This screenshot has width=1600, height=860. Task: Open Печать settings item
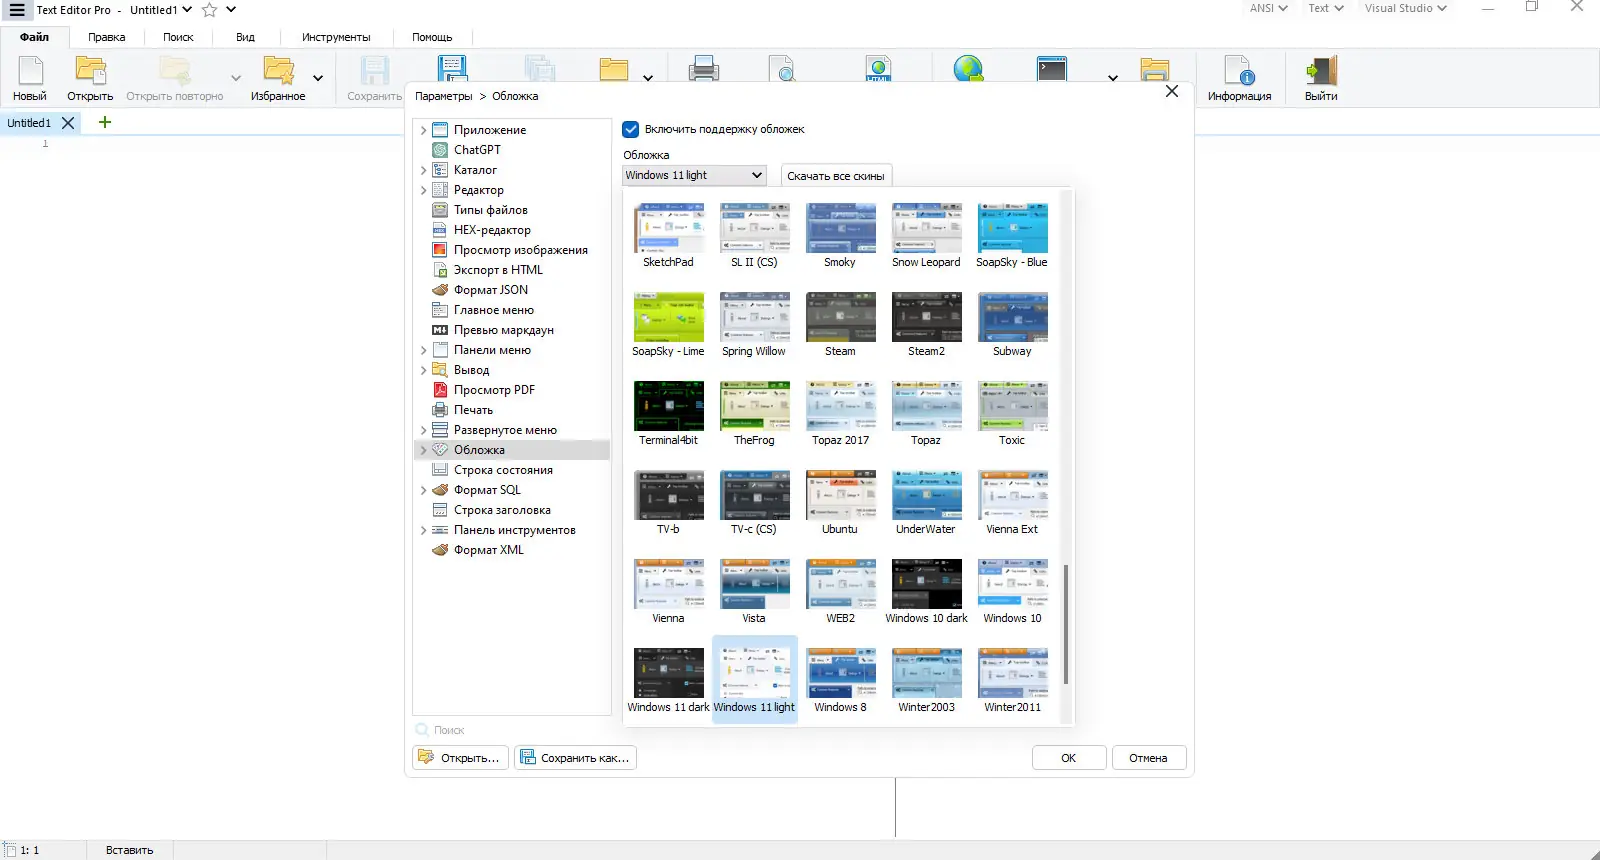click(x=473, y=410)
